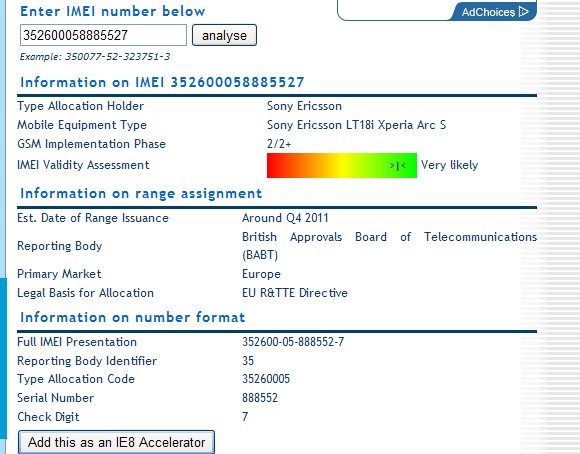Viewport: 580px width, 454px height.
Task: Click the 'Mobile Equipment Type' label
Action: 82,125
